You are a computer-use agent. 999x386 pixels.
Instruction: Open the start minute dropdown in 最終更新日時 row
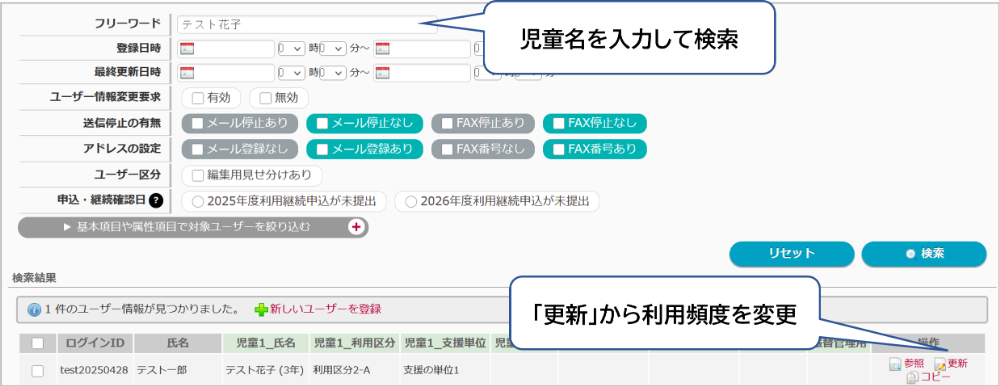tap(333, 73)
